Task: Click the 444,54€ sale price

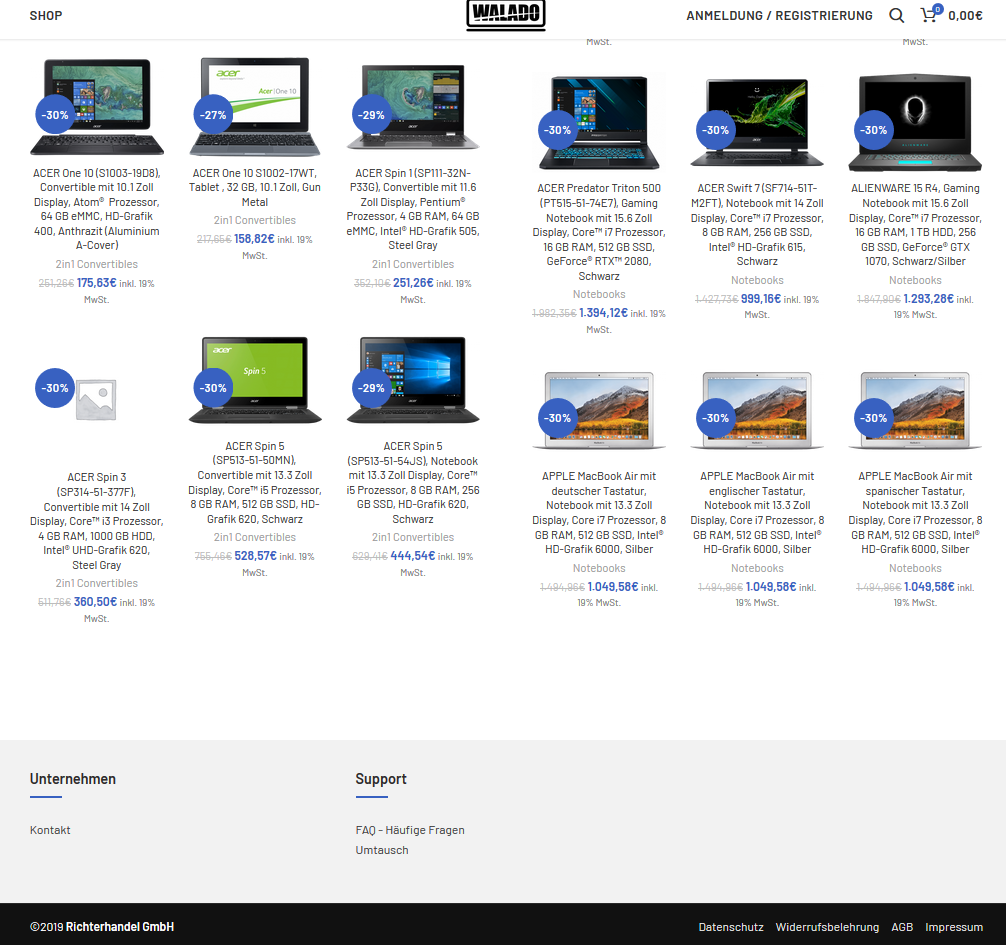Action: [413, 556]
